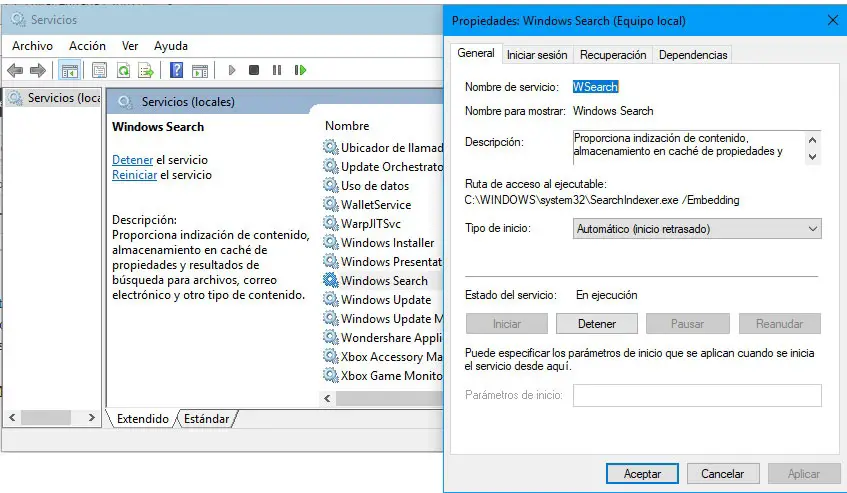The image size is (847, 493).
Task: Refresh the services list via toolbar icon
Action: (124, 70)
